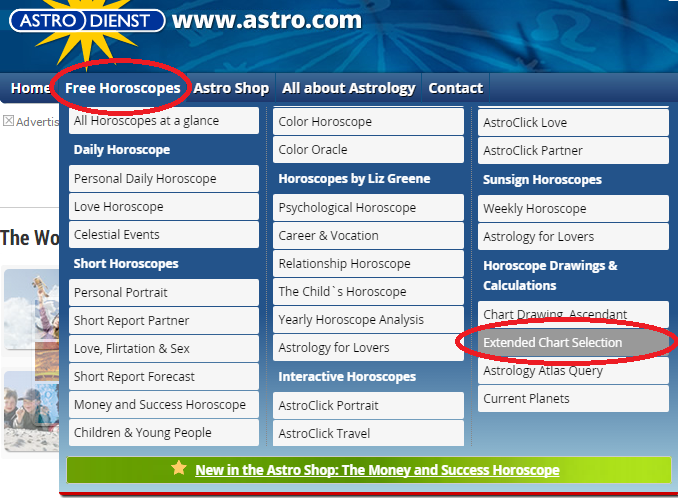Screen dimensions: 678x498
Task: Click the Interactive Horoscopes heading
Action: point(347,377)
